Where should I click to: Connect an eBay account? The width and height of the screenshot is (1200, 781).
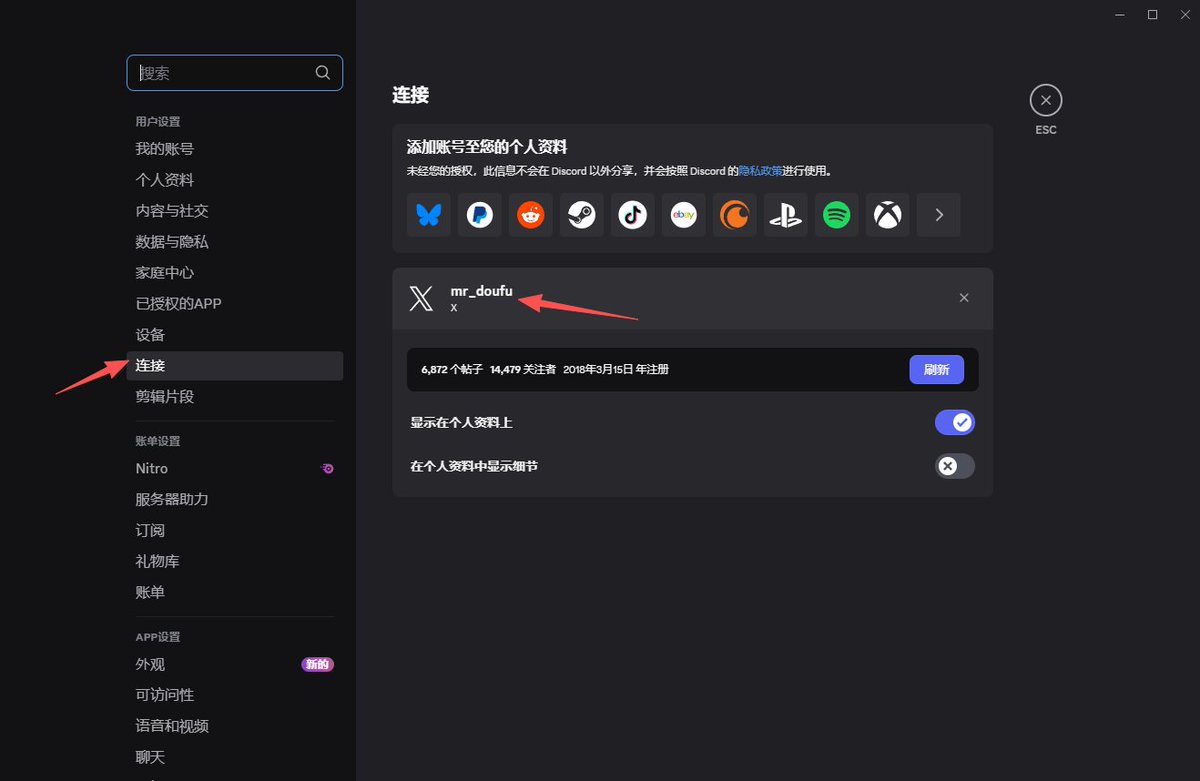[684, 215]
